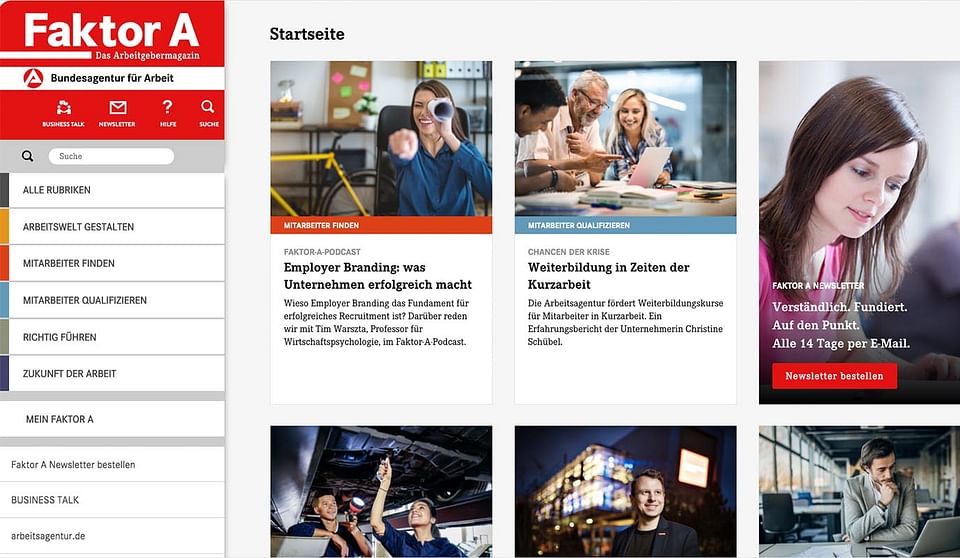Open Mitarbeiter qualifizieren in sidebar menu
This screenshot has height=558, width=960.
click(112, 300)
